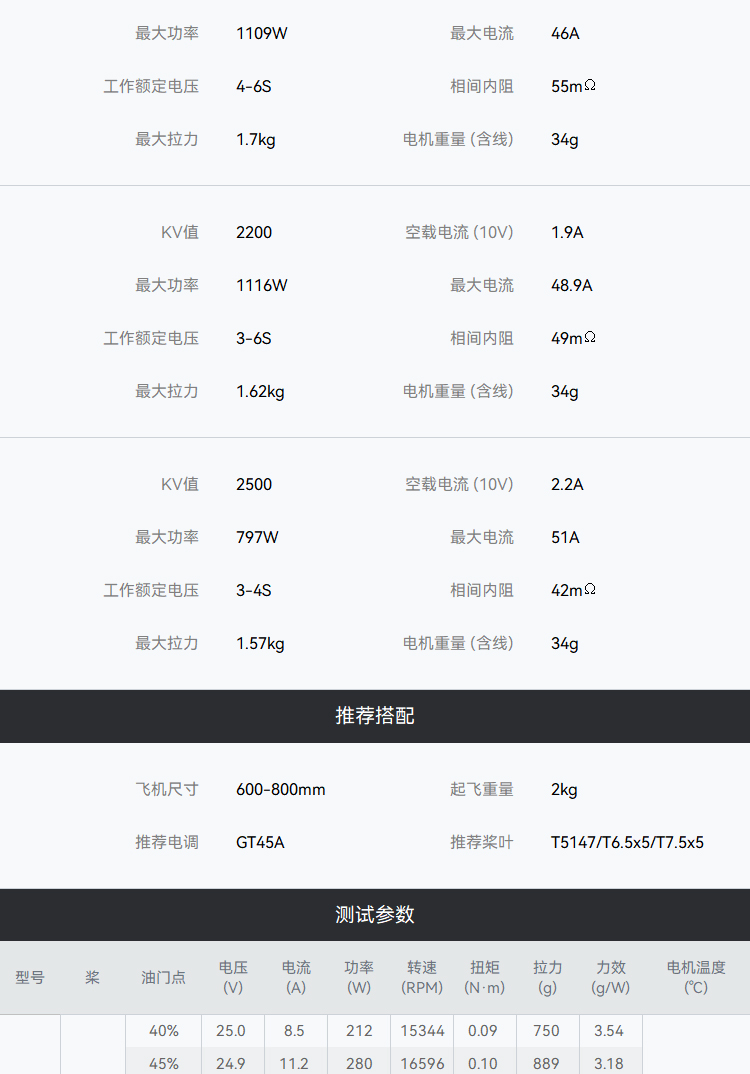Click the 40% throttle table cell
750x1074 pixels.
(164, 1030)
